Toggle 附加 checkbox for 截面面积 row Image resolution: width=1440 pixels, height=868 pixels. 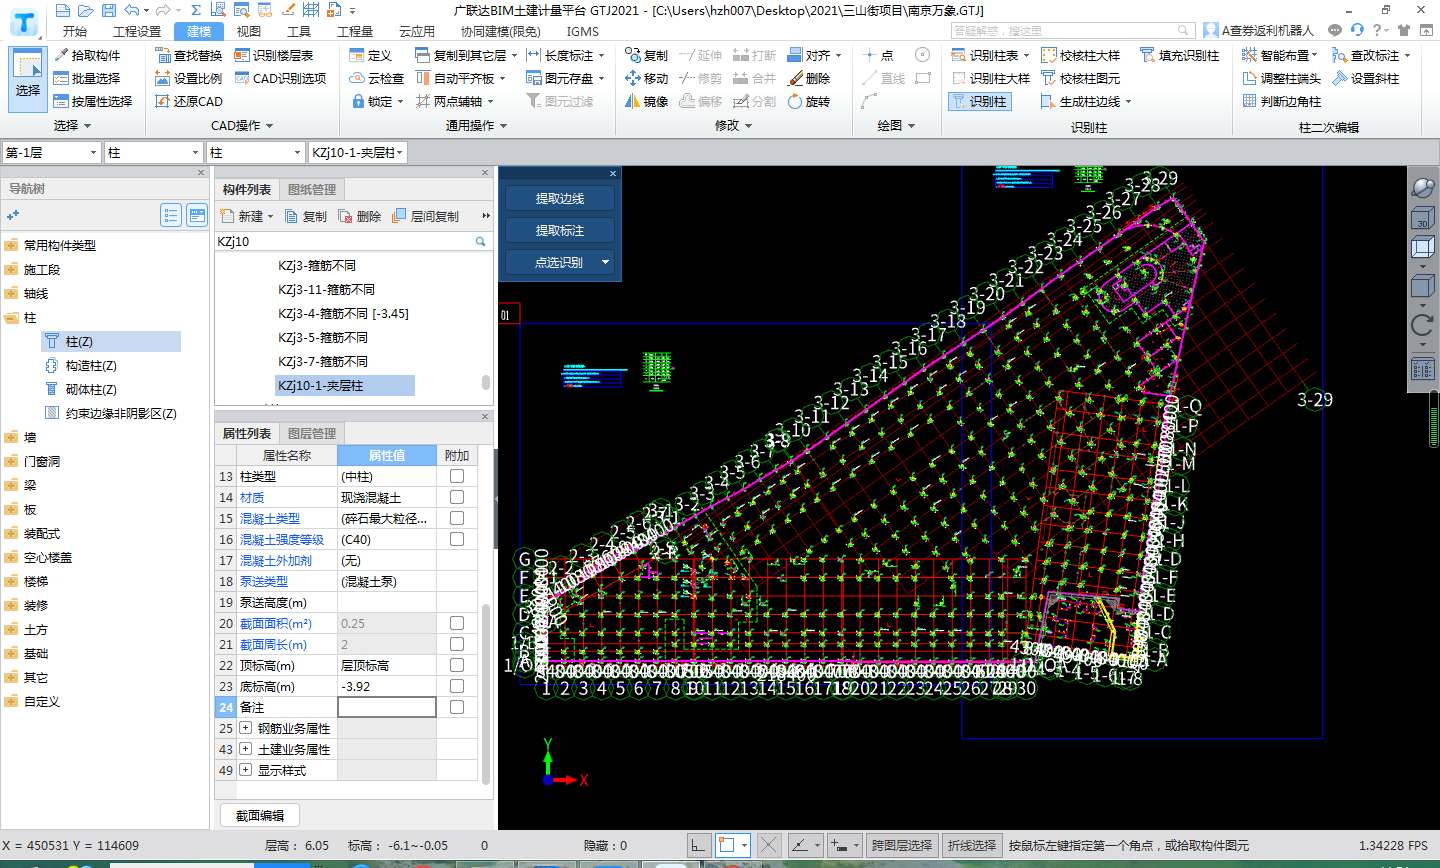tap(457, 623)
